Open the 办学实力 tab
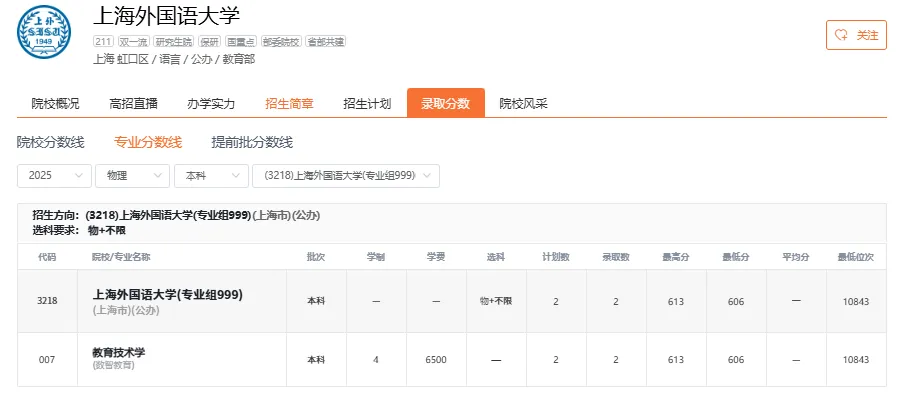The height and width of the screenshot is (405, 903). pyautogui.click(x=211, y=104)
